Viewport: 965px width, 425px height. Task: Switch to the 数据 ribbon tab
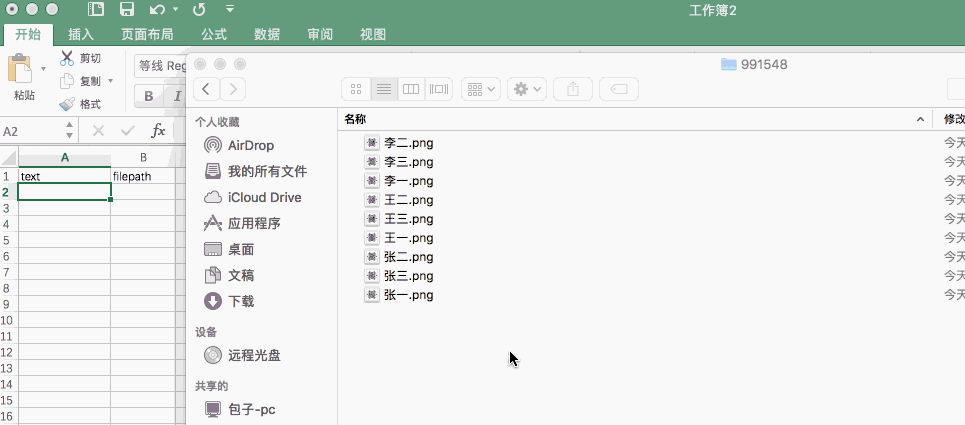(267, 34)
